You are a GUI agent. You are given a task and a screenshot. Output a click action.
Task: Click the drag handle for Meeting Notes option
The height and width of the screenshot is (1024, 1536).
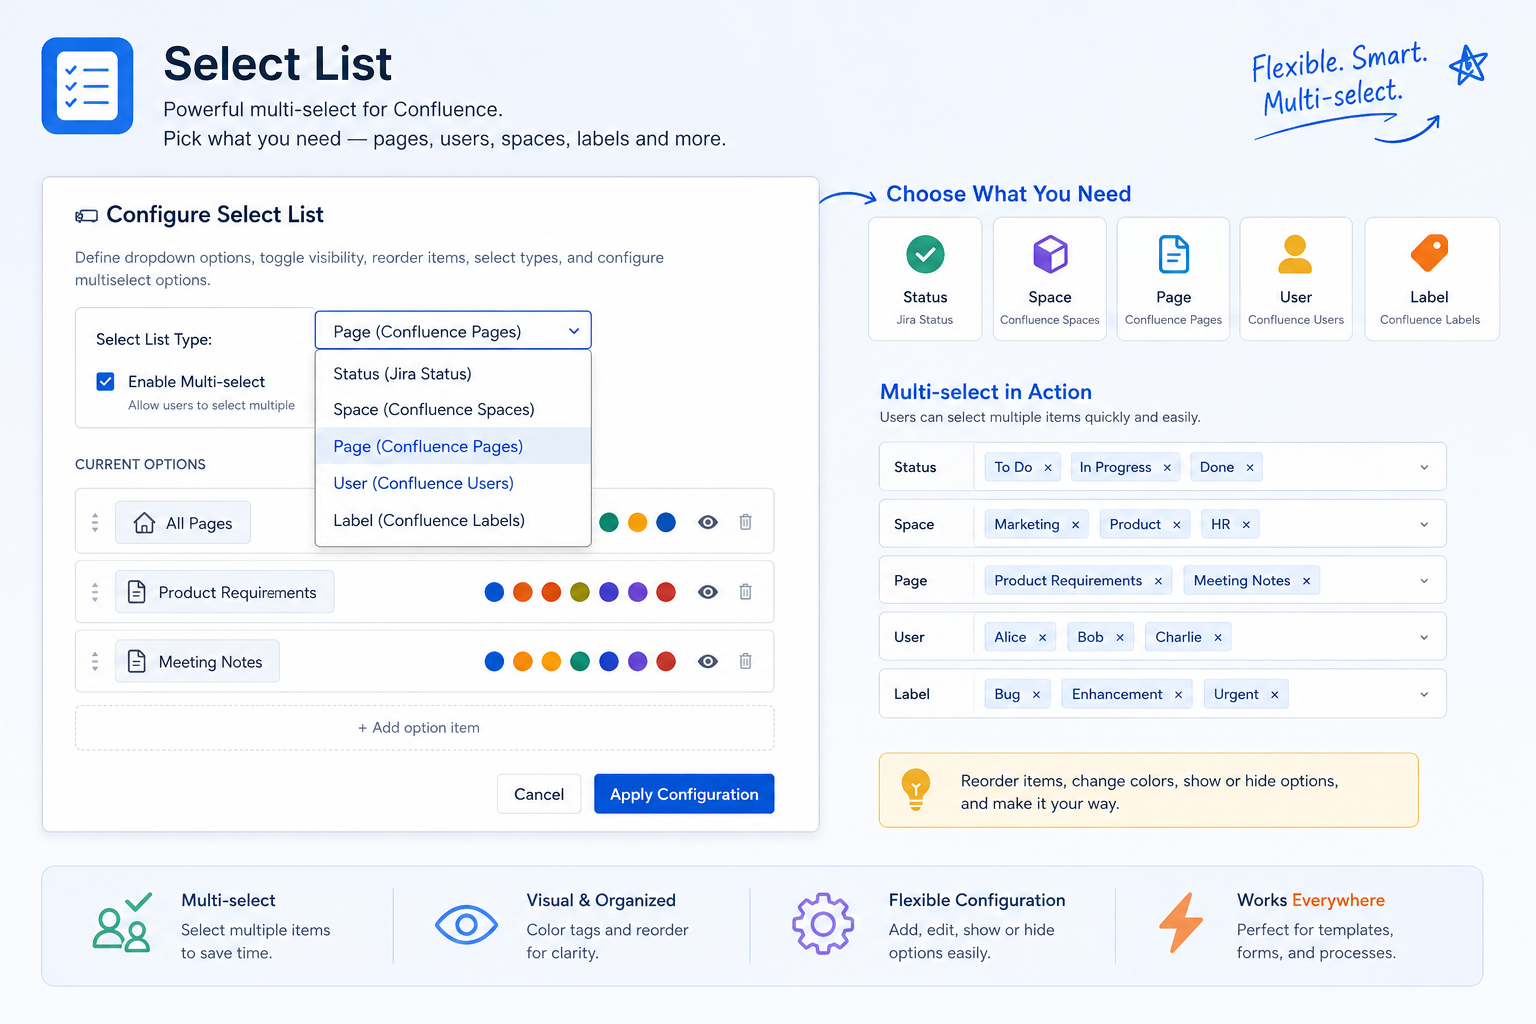tap(95, 661)
